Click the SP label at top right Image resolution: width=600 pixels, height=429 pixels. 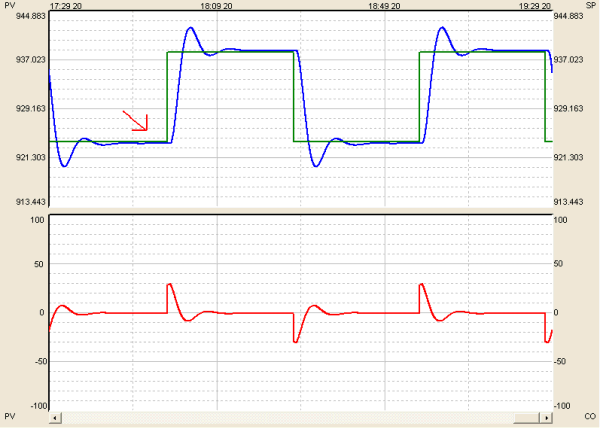[x=590, y=5]
